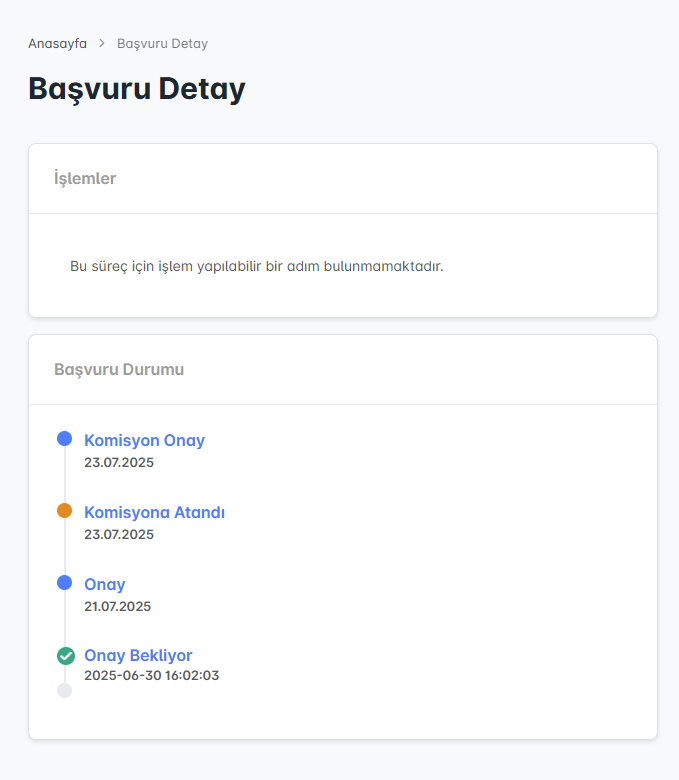679x780 pixels.
Task: Click the blue dot beside the Onay step
Action: coord(65,583)
